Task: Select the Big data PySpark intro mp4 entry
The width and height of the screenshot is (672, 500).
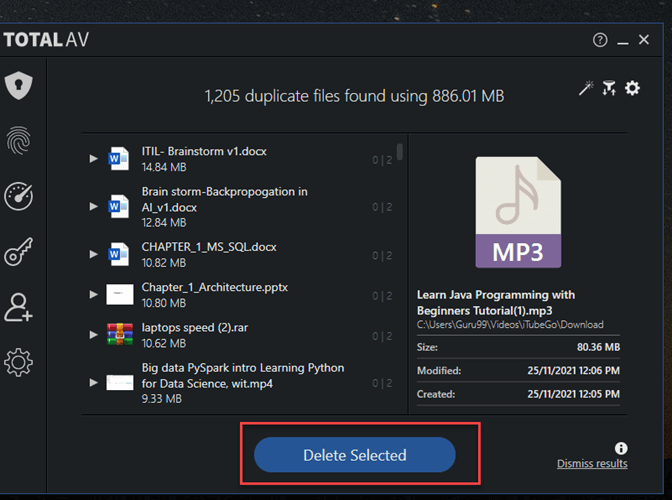Action: coord(243,375)
